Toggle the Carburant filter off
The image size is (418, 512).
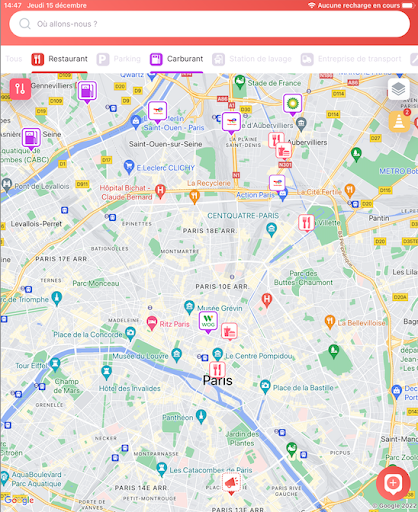(x=176, y=59)
